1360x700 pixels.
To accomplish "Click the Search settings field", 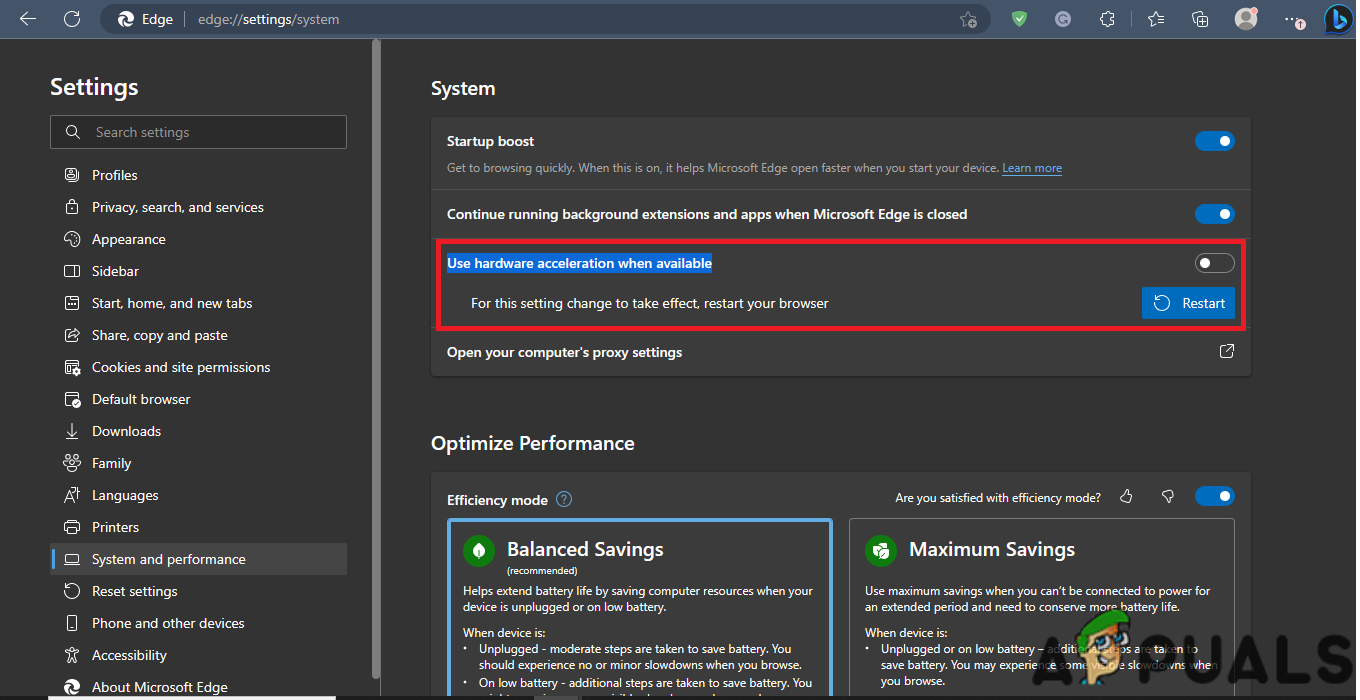I will [x=198, y=131].
